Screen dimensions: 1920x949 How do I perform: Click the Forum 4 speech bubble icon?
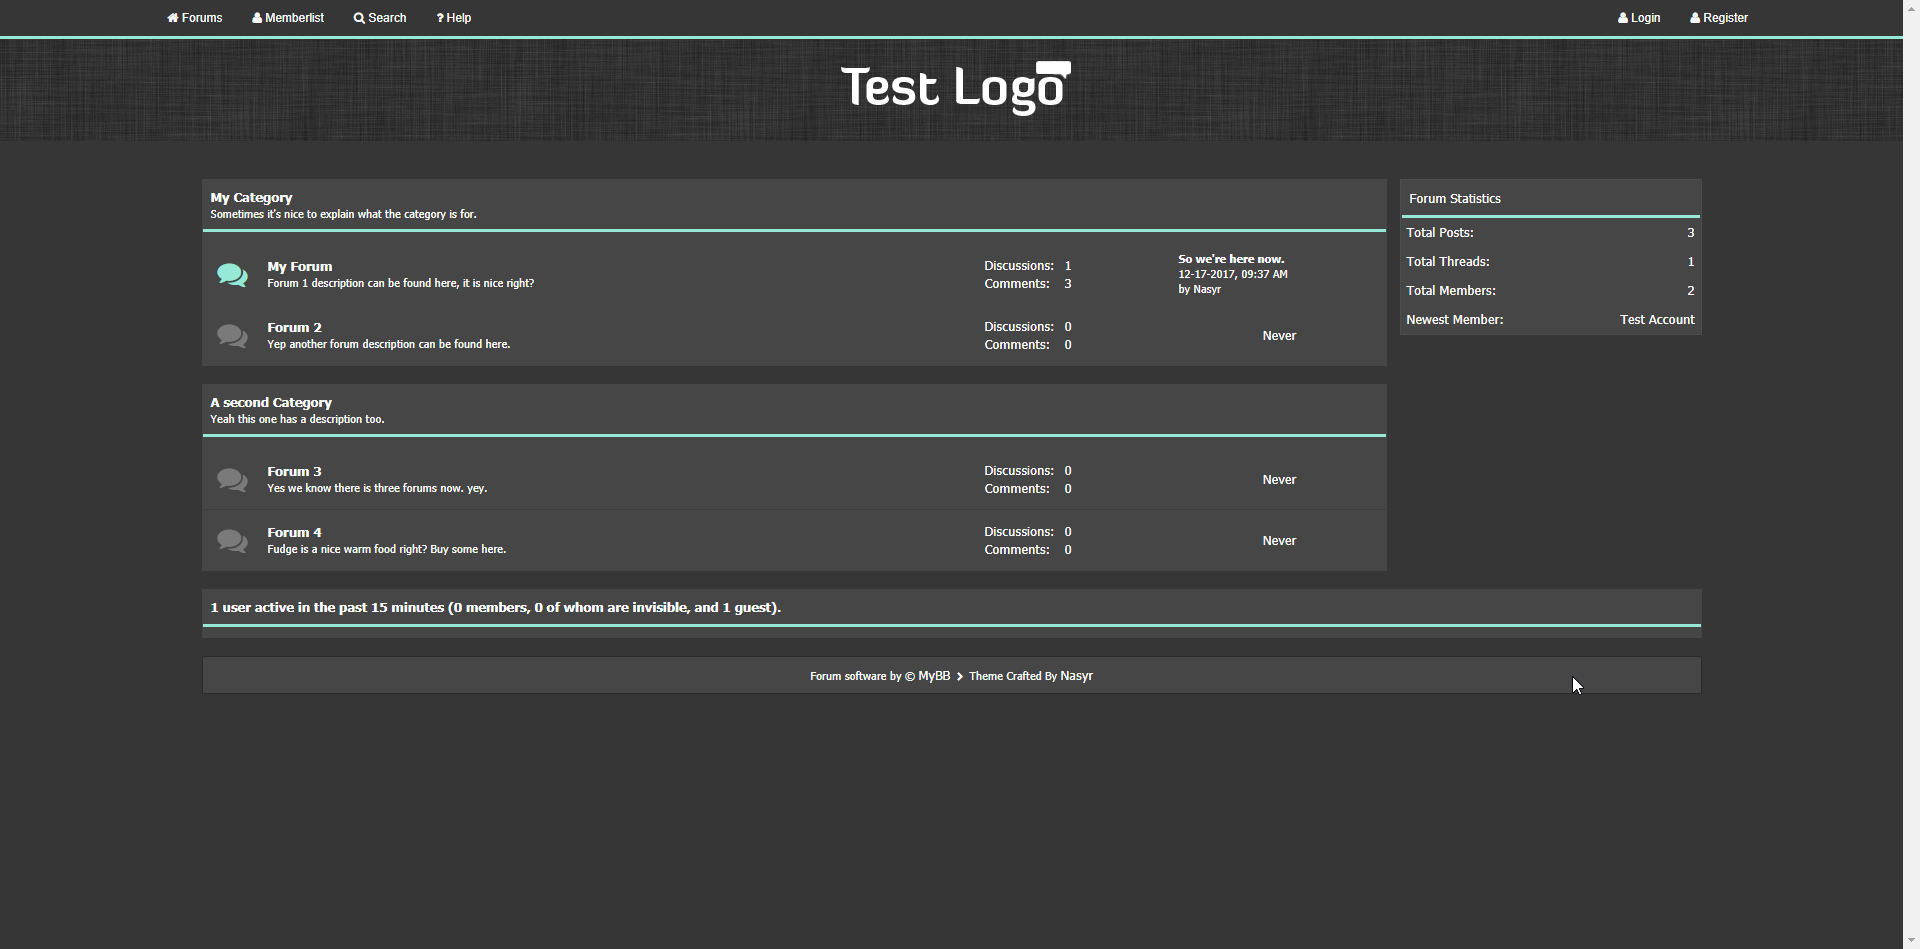pyautogui.click(x=232, y=541)
